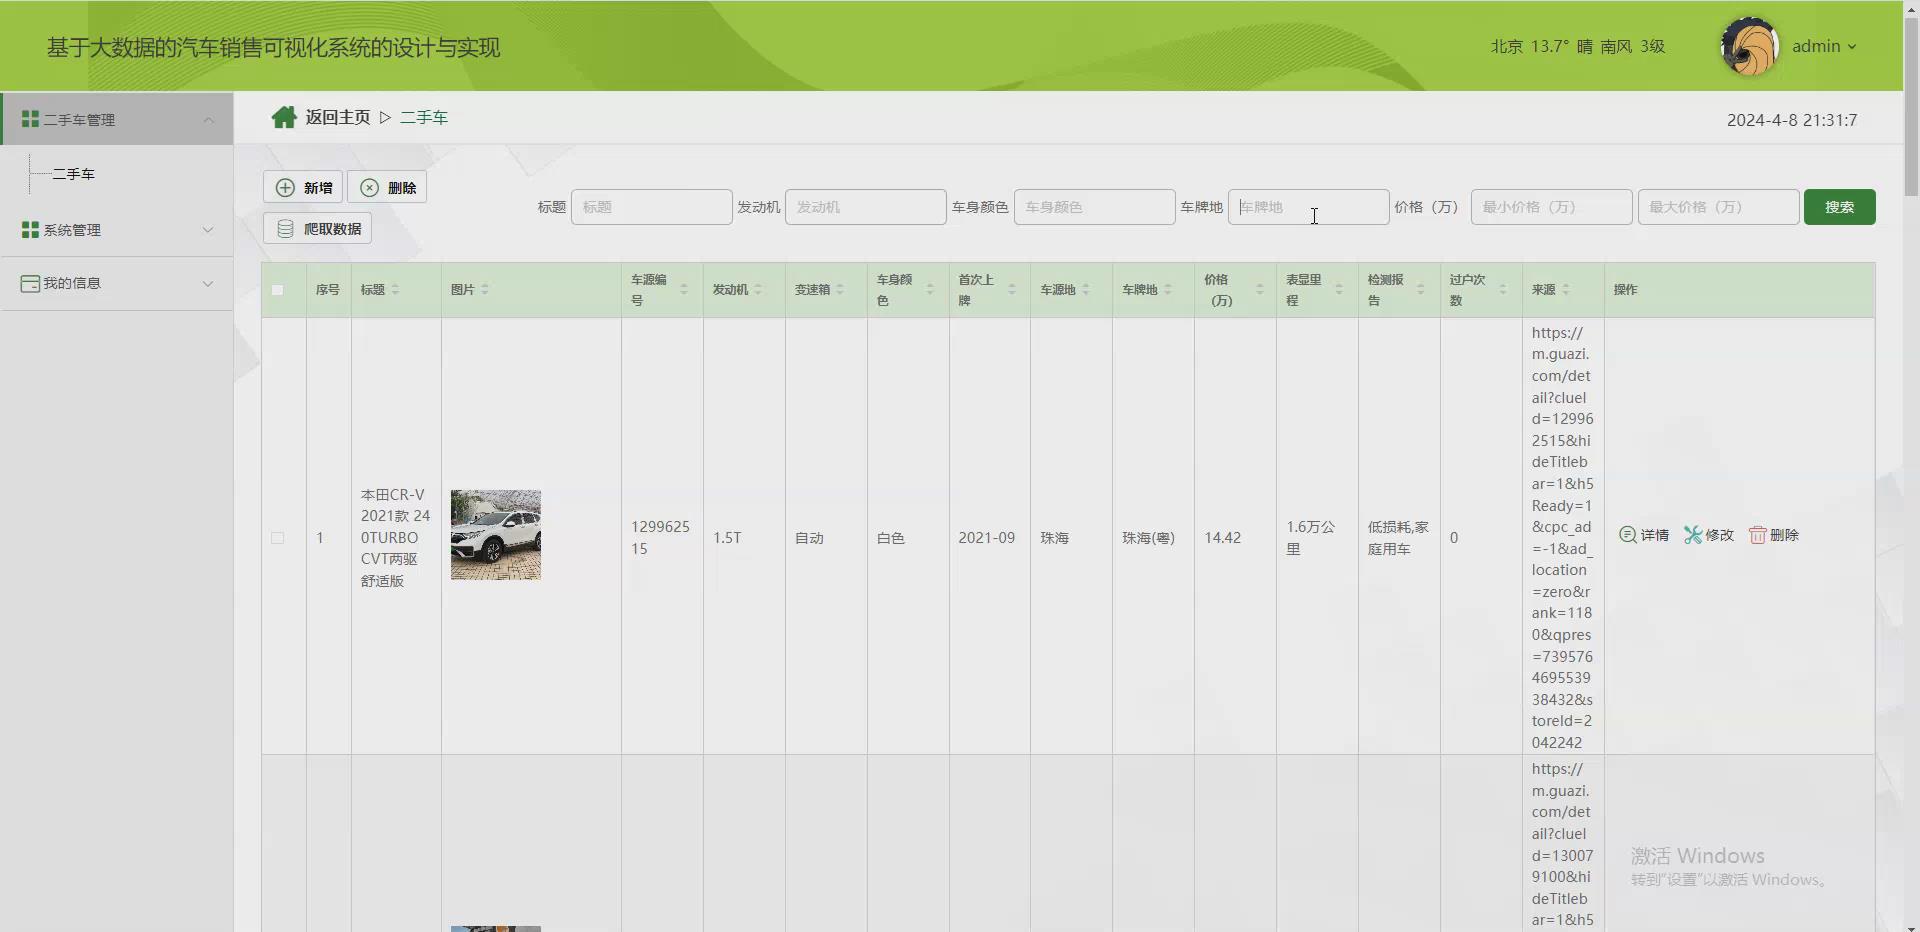Sort by 图片 column arrows

coord(485,290)
